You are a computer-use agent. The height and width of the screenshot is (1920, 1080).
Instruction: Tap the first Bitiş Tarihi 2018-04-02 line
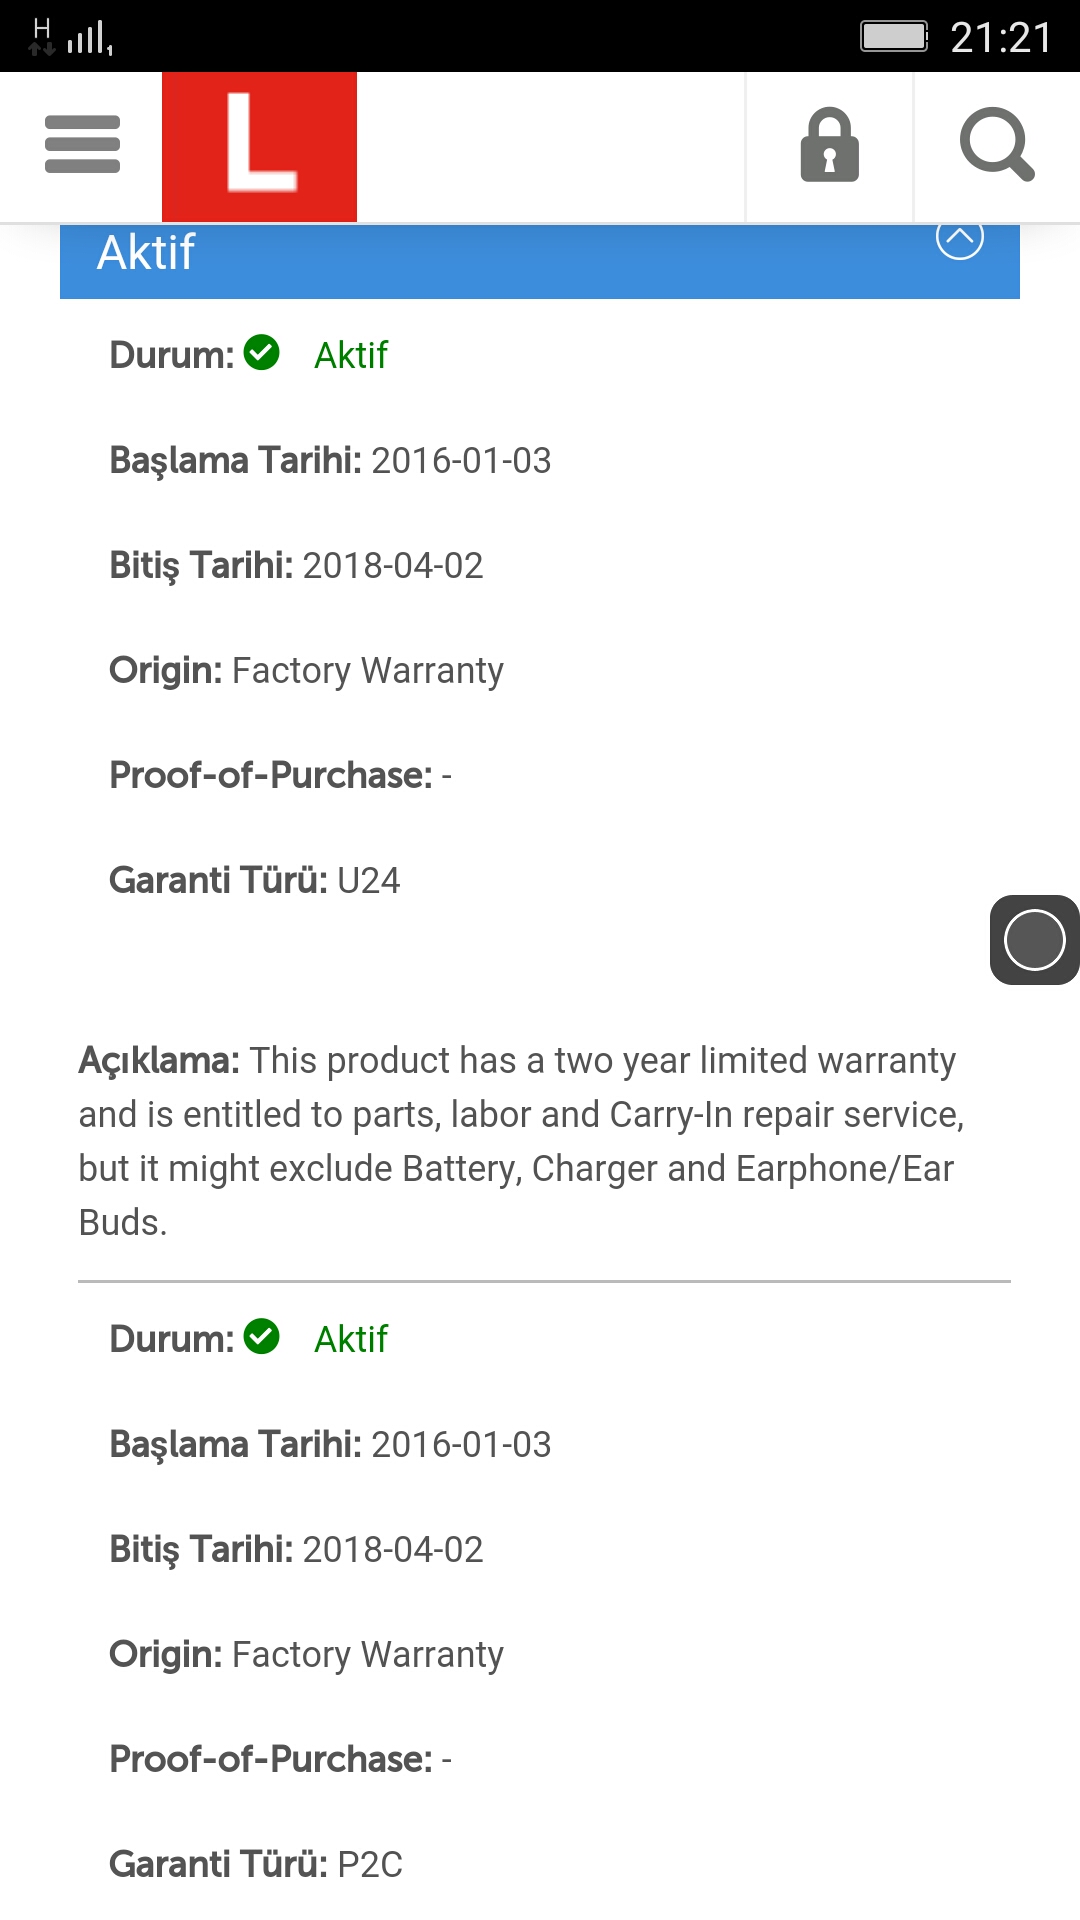[x=296, y=566]
